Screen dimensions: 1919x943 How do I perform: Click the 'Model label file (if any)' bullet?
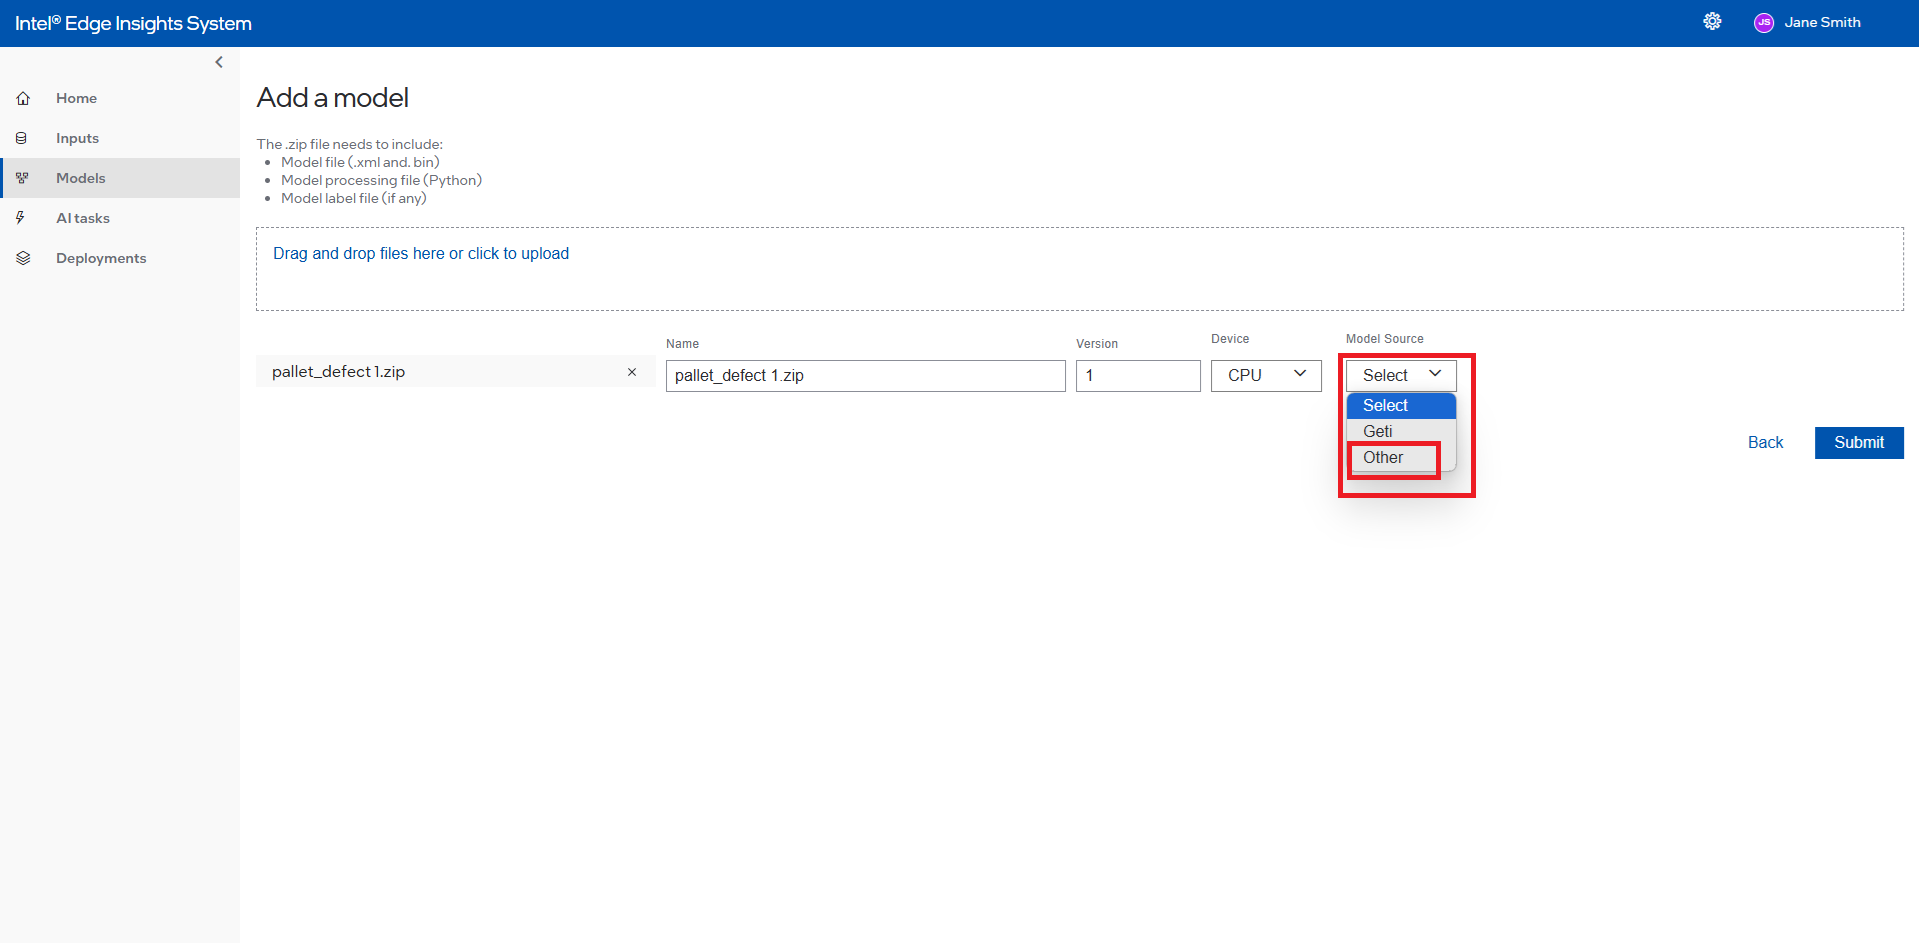click(354, 198)
